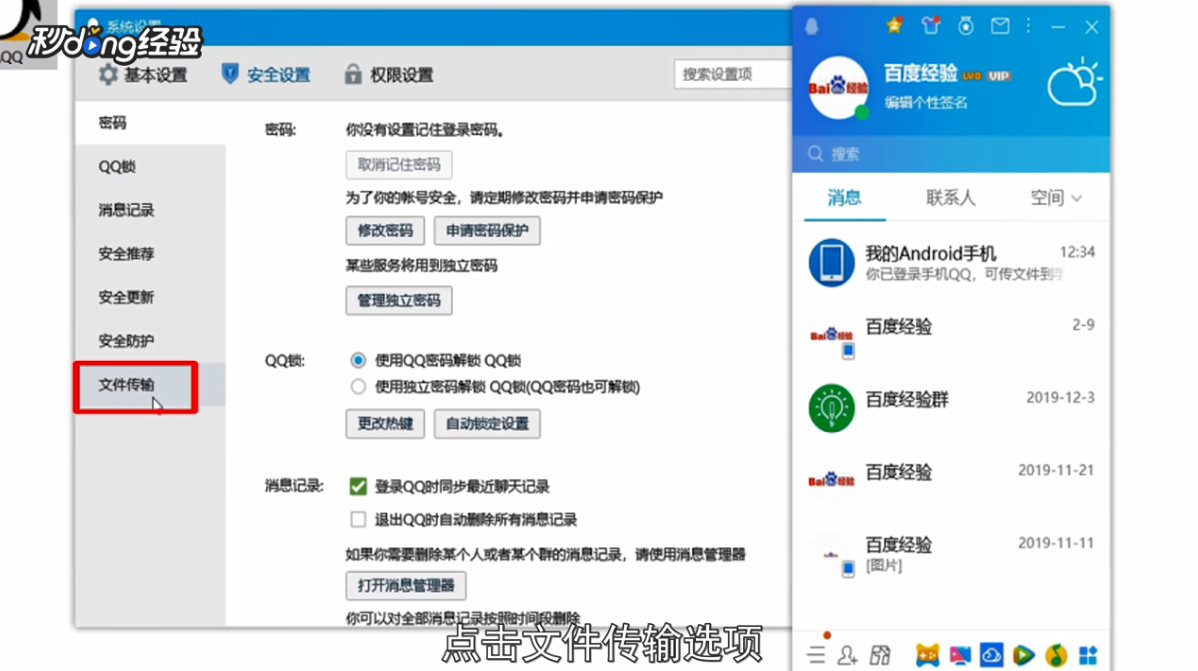
Task: Switch to 权限设置 tab
Action: tap(389, 74)
